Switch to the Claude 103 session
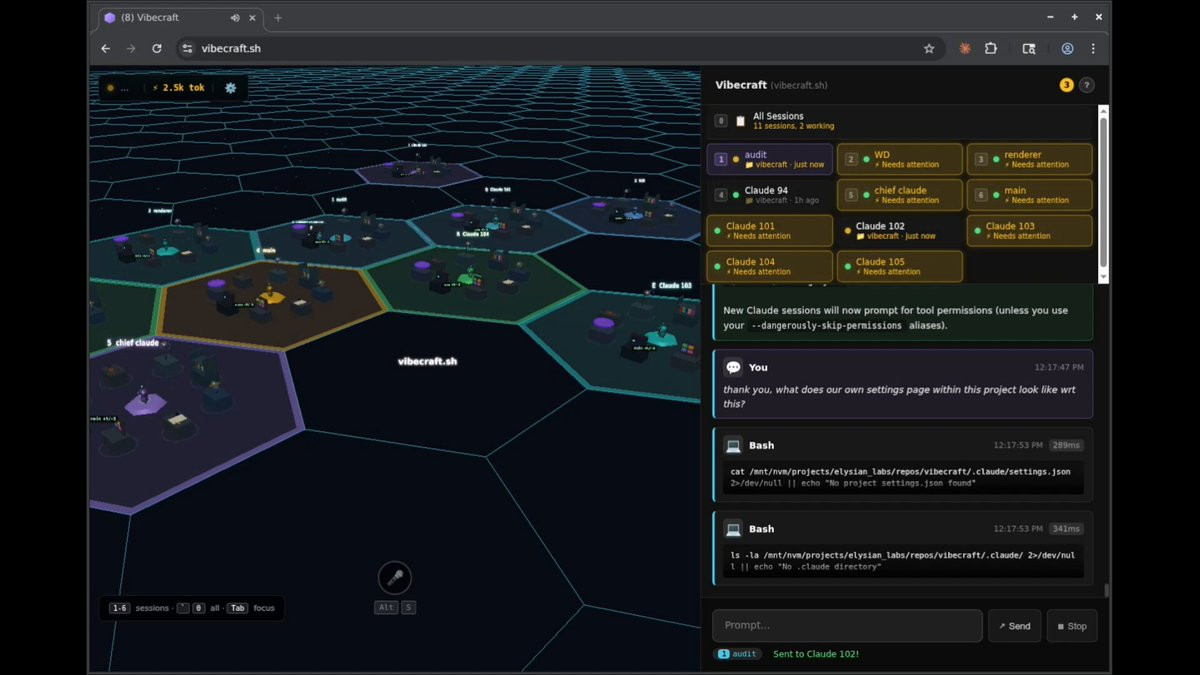The height and width of the screenshot is (675, 1200). click(x=1030, y=231)
